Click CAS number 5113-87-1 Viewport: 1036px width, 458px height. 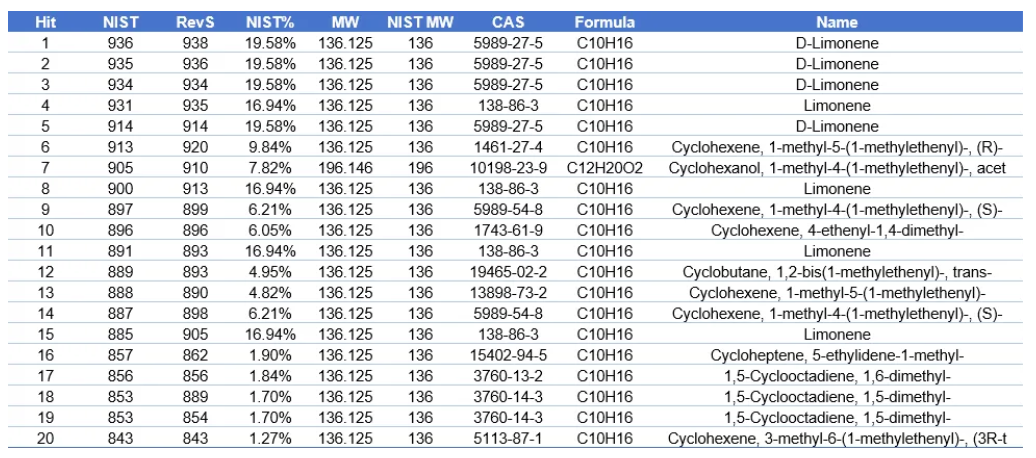point(508,438)
